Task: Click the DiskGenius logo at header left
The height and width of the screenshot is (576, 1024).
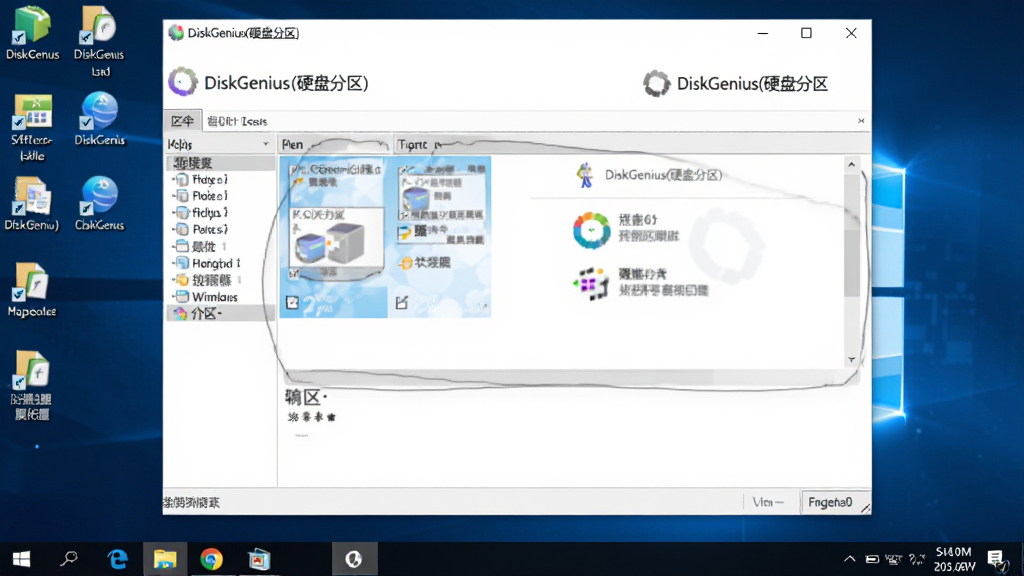Action: coord(182,82)
